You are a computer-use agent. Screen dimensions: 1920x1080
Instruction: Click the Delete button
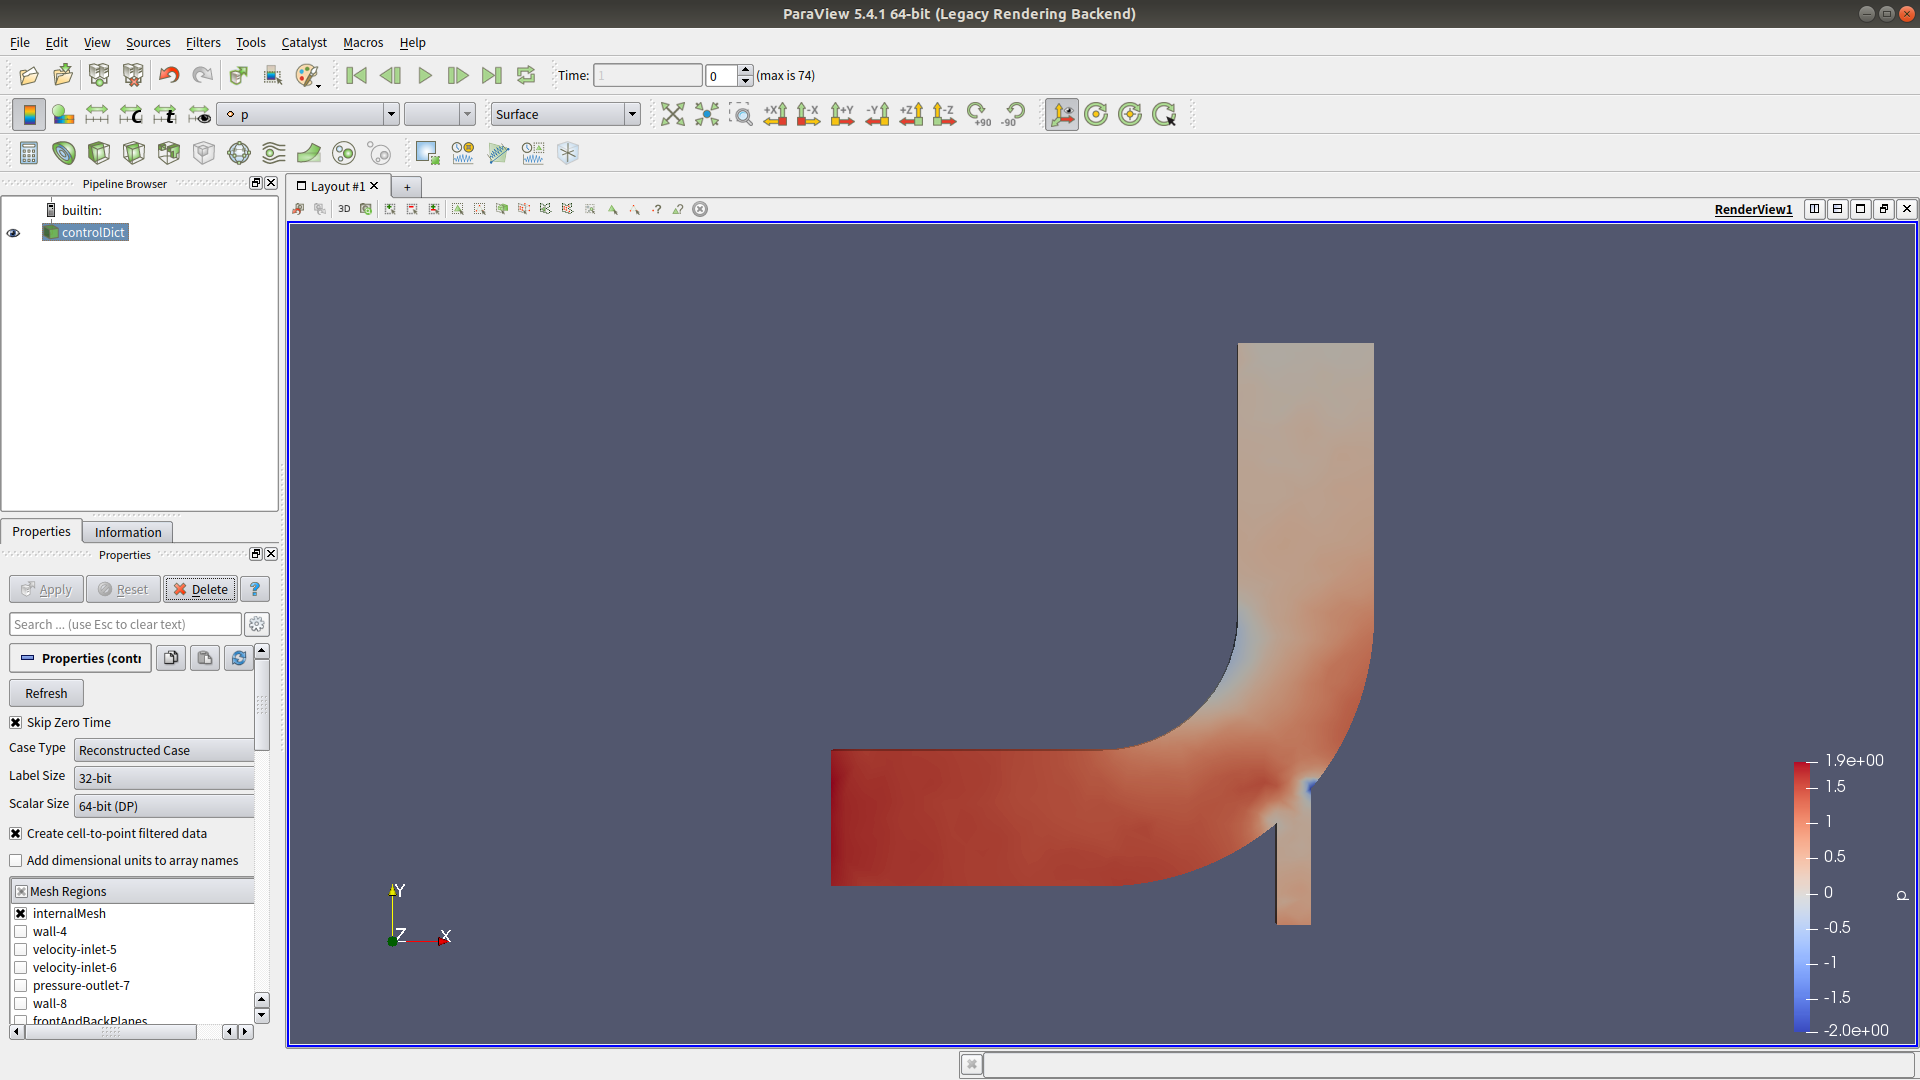click(200, 589)
